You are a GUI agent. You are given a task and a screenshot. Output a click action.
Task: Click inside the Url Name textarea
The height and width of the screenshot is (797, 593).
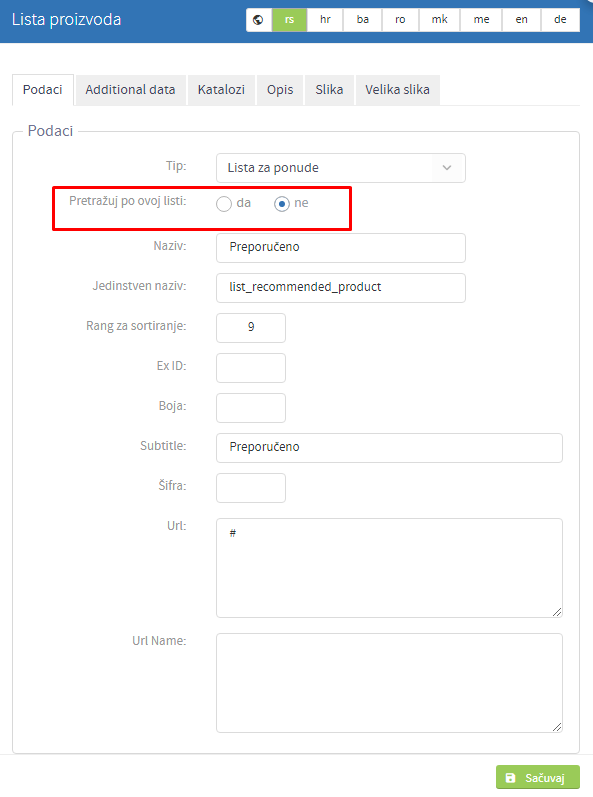coord(389,683)
